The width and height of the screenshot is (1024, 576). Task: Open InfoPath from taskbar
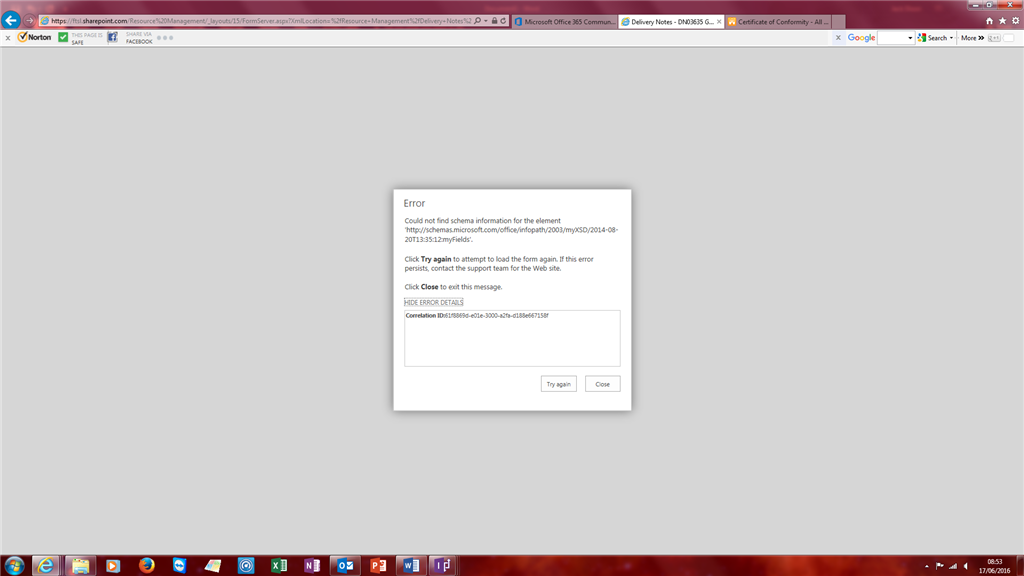click(442, 566)
